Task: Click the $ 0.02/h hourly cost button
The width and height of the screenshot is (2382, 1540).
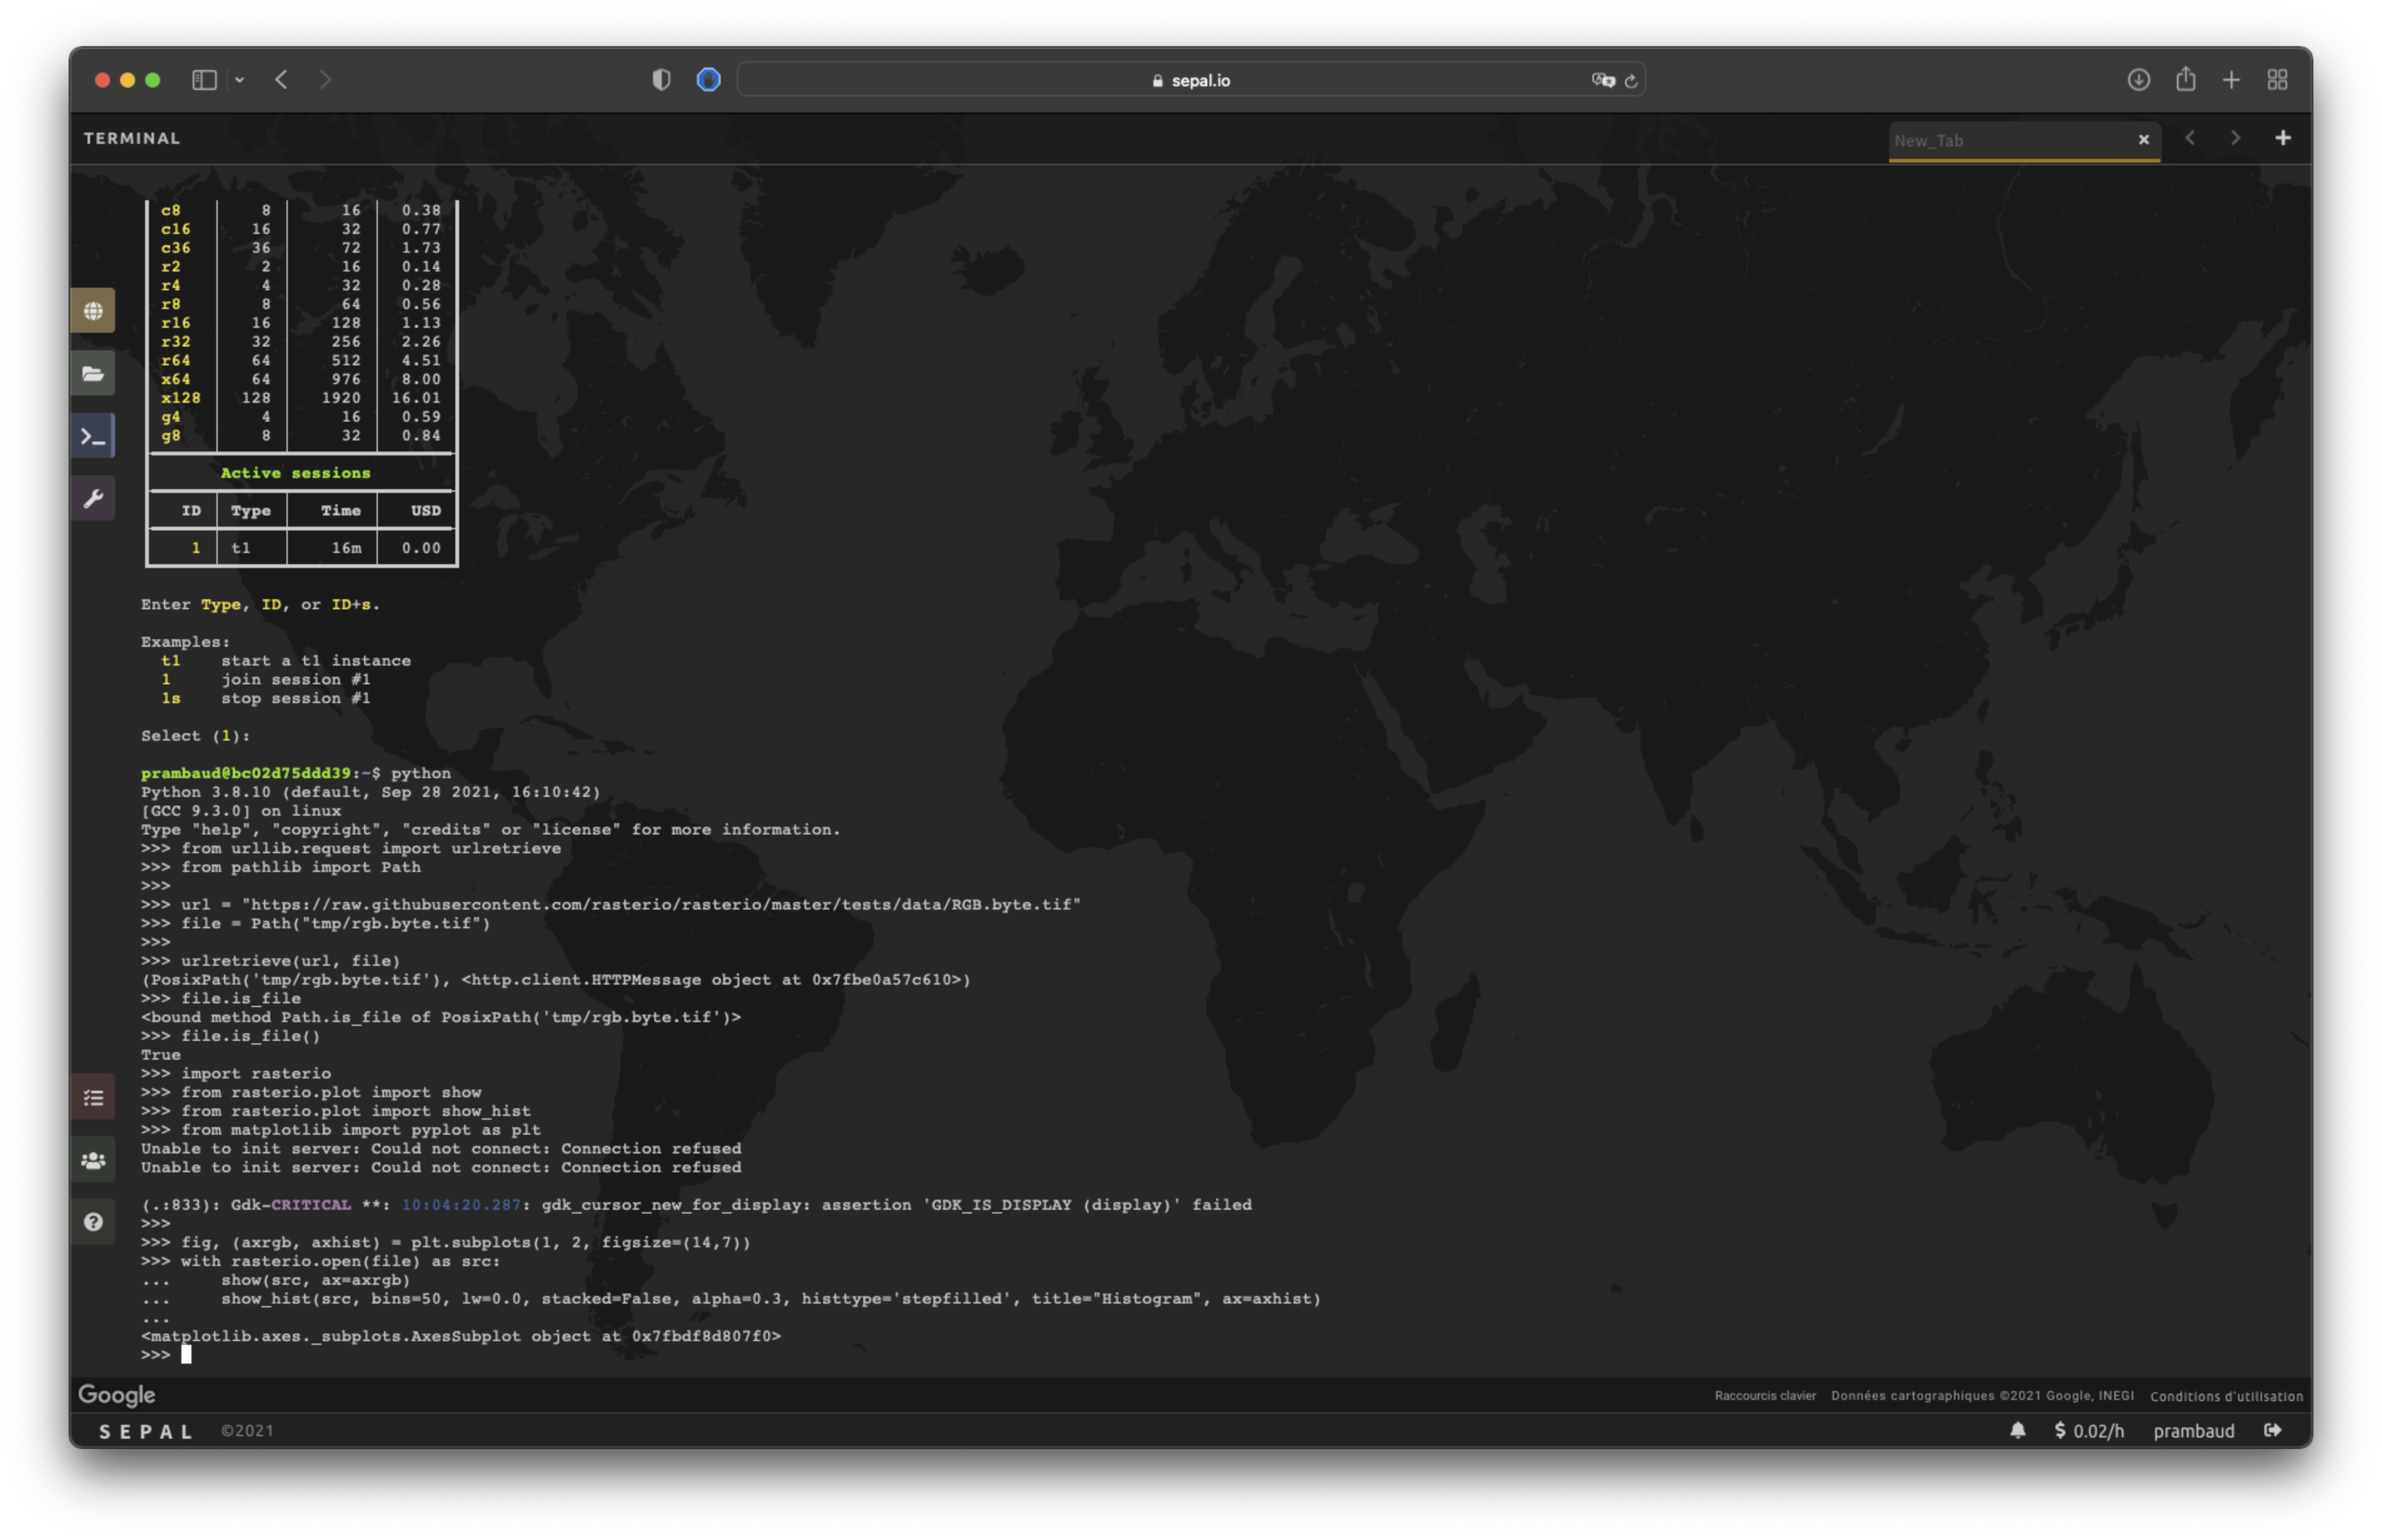Action: tap(2089, 1431)
